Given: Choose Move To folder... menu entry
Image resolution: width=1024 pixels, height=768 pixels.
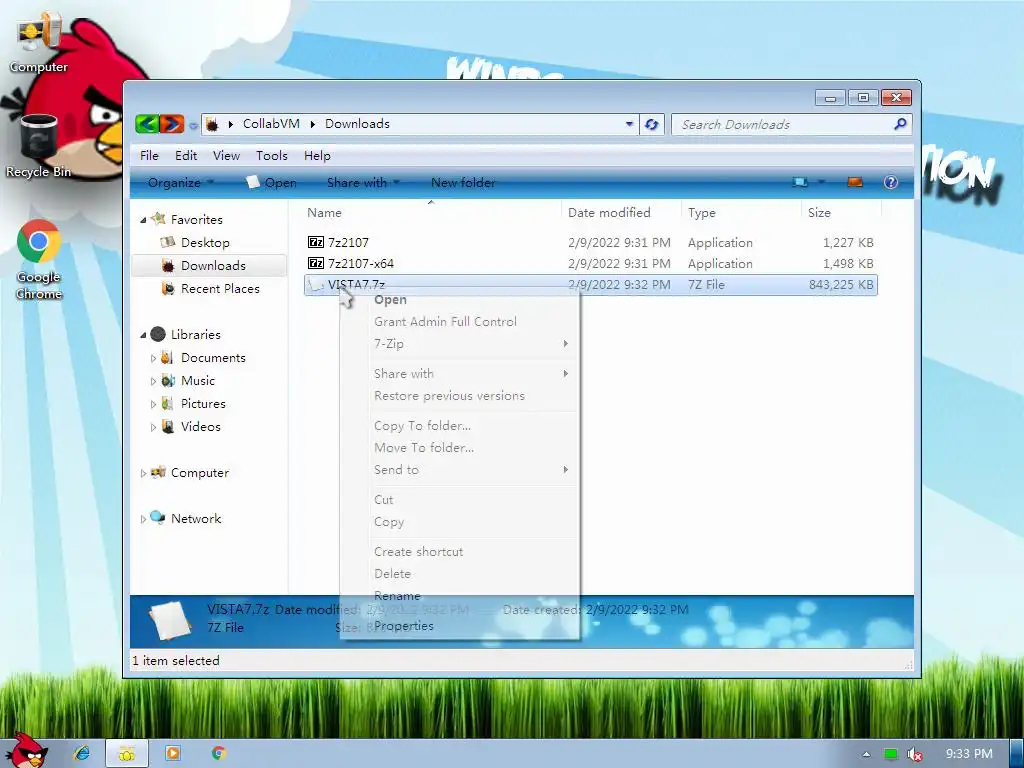Looking at the screenshot, I should pos(424,448).
